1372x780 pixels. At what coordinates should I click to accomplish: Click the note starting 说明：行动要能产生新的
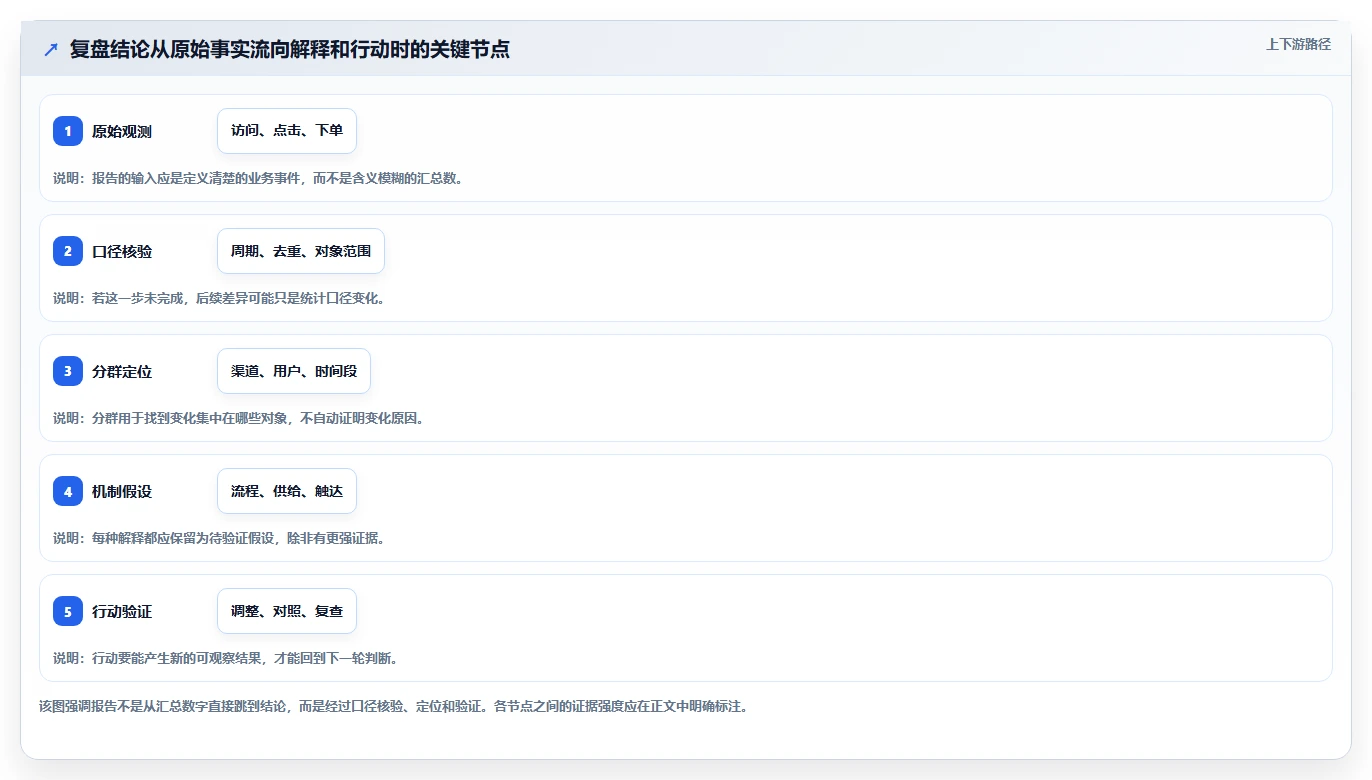coord(226,658)
